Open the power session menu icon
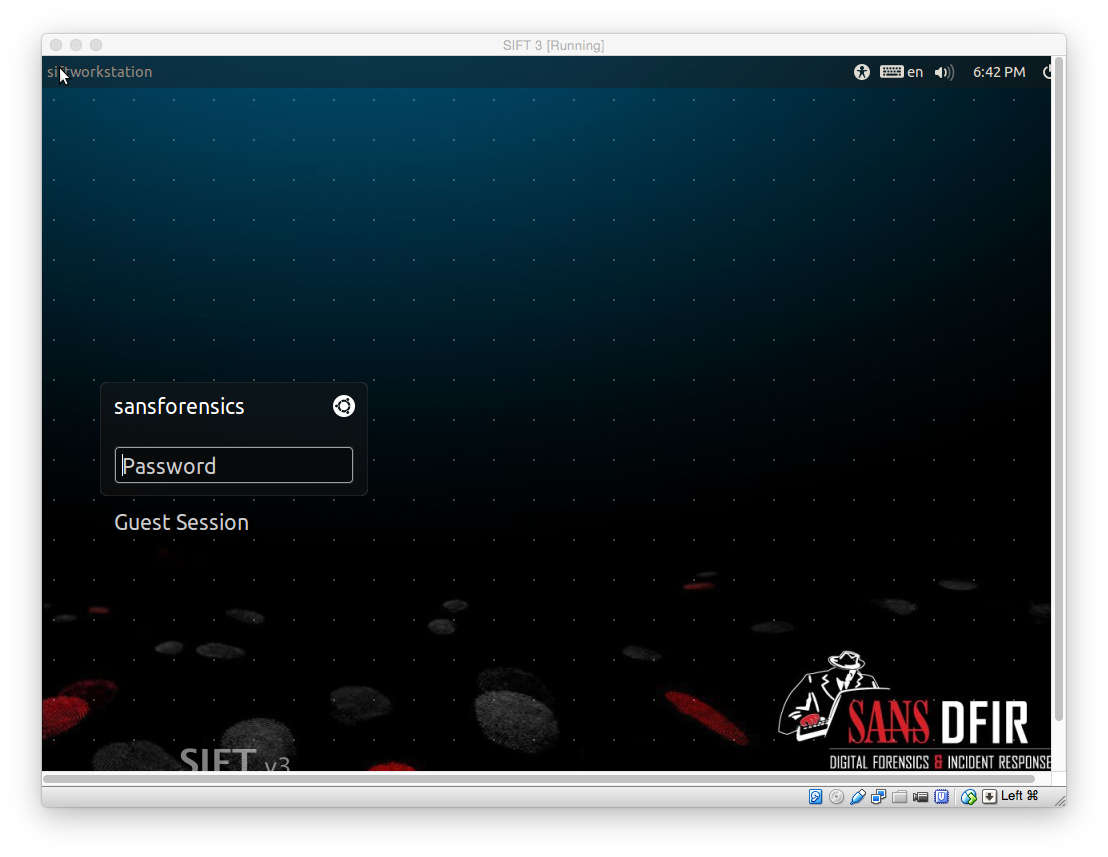The image size is (1108, 857). click(x=1047, y=72)
